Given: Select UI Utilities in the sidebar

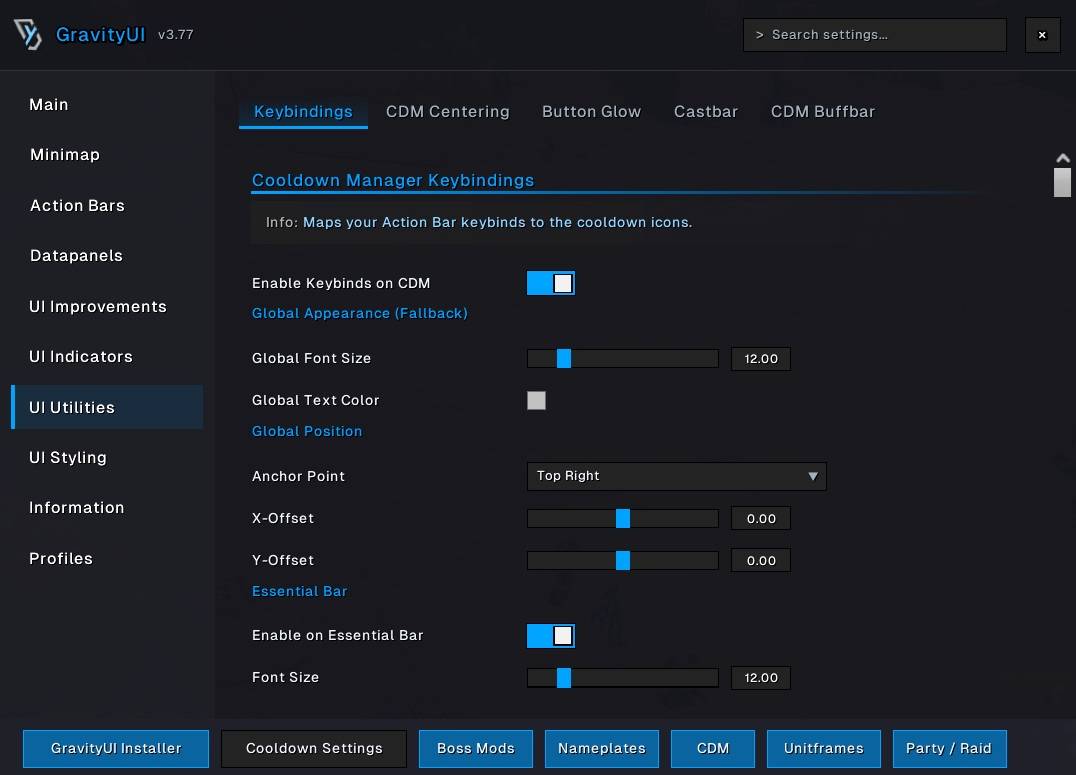Looking at the screenshot, I should 107,407.
